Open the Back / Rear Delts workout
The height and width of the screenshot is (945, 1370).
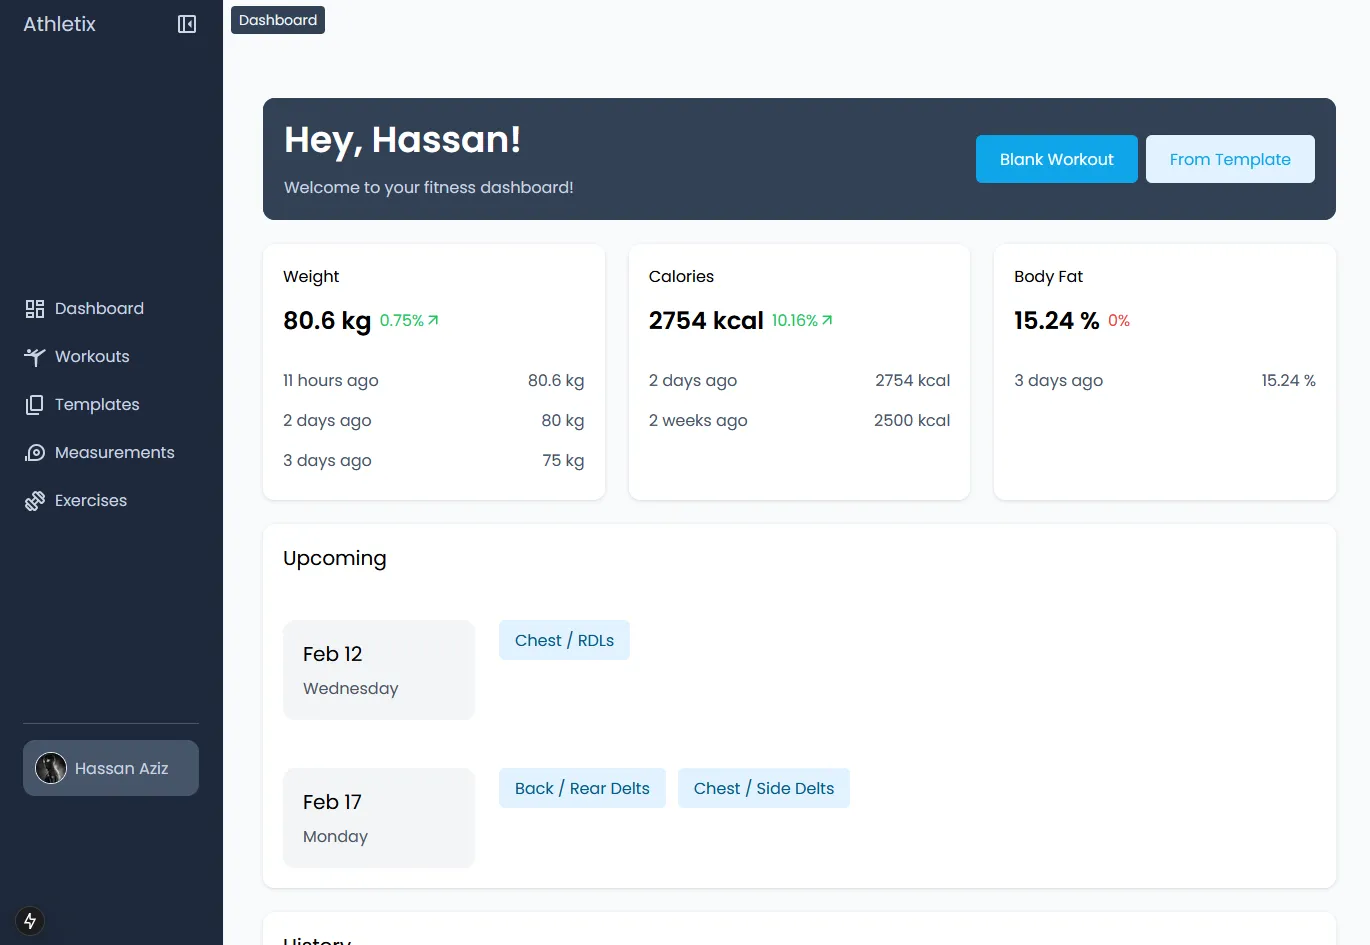pos(582,788)
